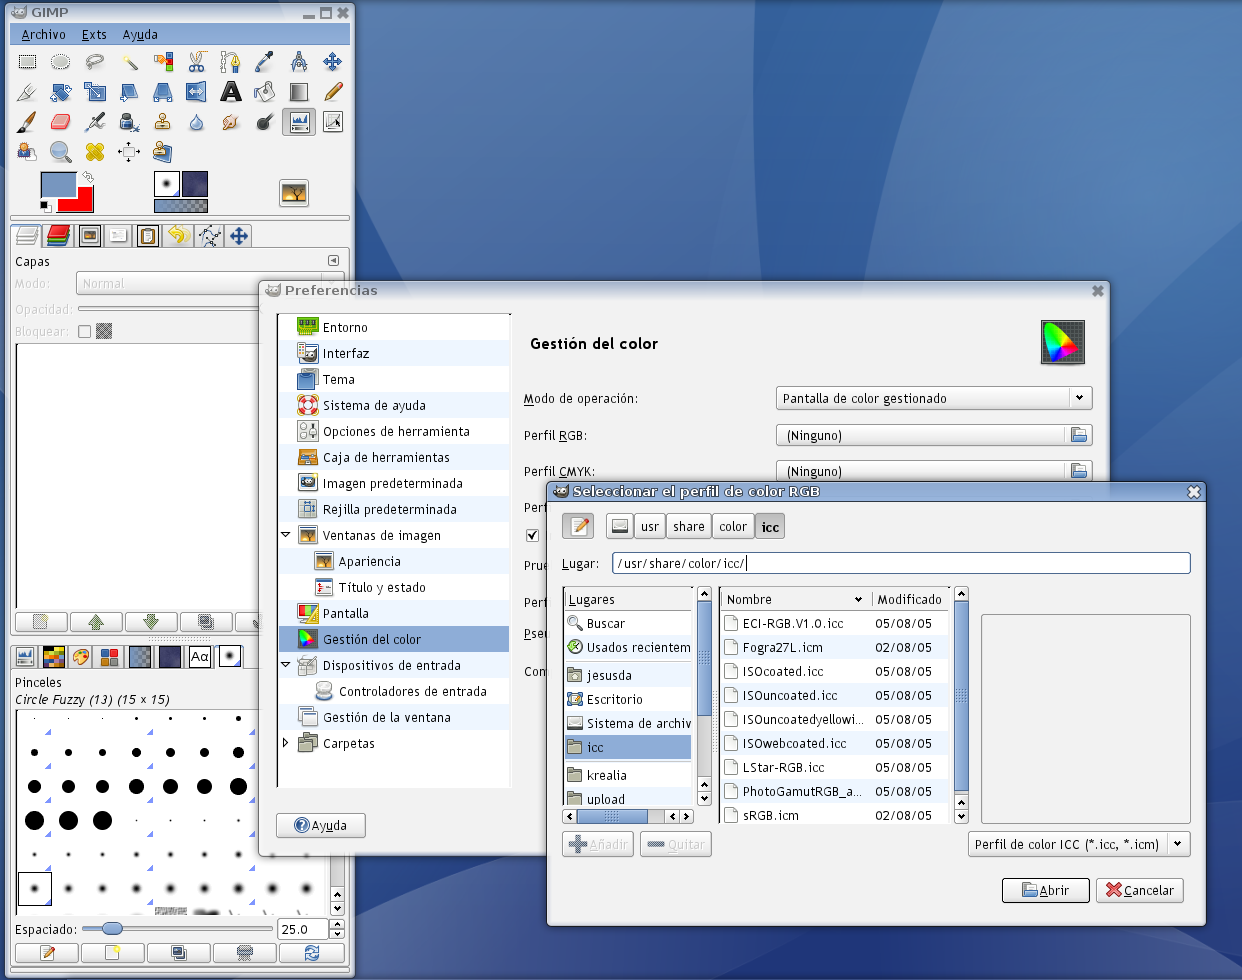Select the Crop knife tool
The image size is (1242, 980).
27,92
